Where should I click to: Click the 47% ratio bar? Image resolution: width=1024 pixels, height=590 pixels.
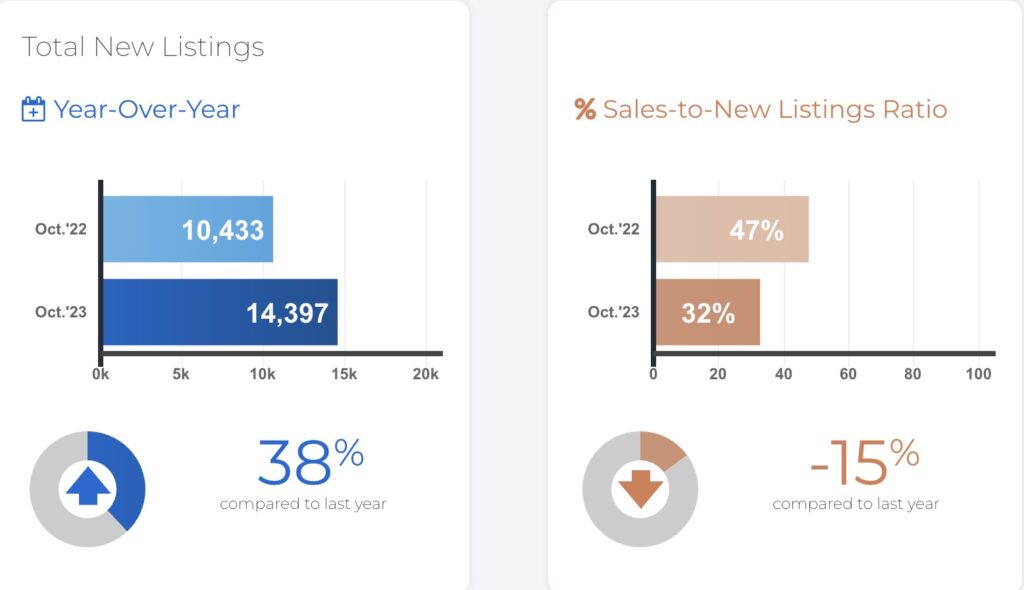click(x=731, y=230)
